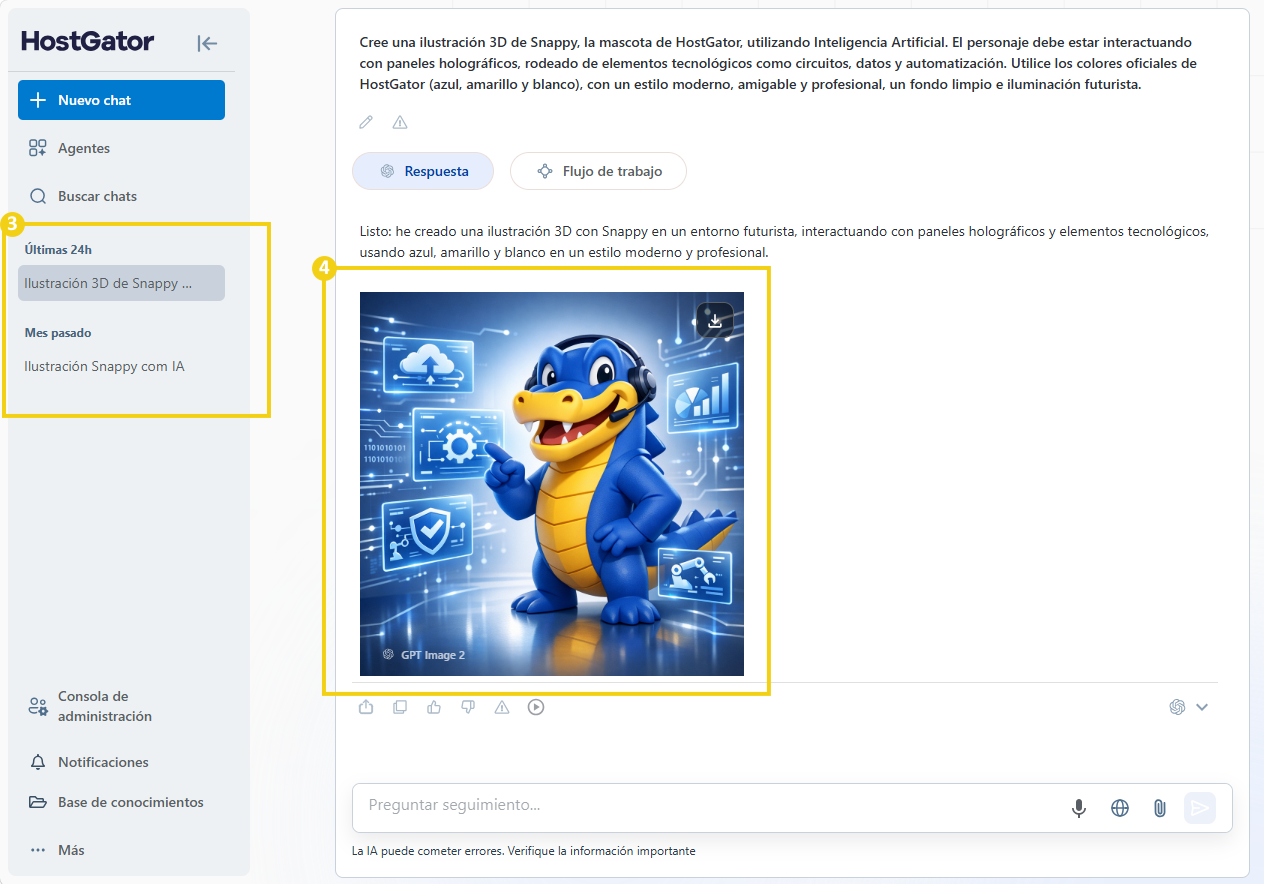Click the OpenAI model icon beside the chevron
The width and height of the screenshot is (1264, 884).
coord(1177,707)
